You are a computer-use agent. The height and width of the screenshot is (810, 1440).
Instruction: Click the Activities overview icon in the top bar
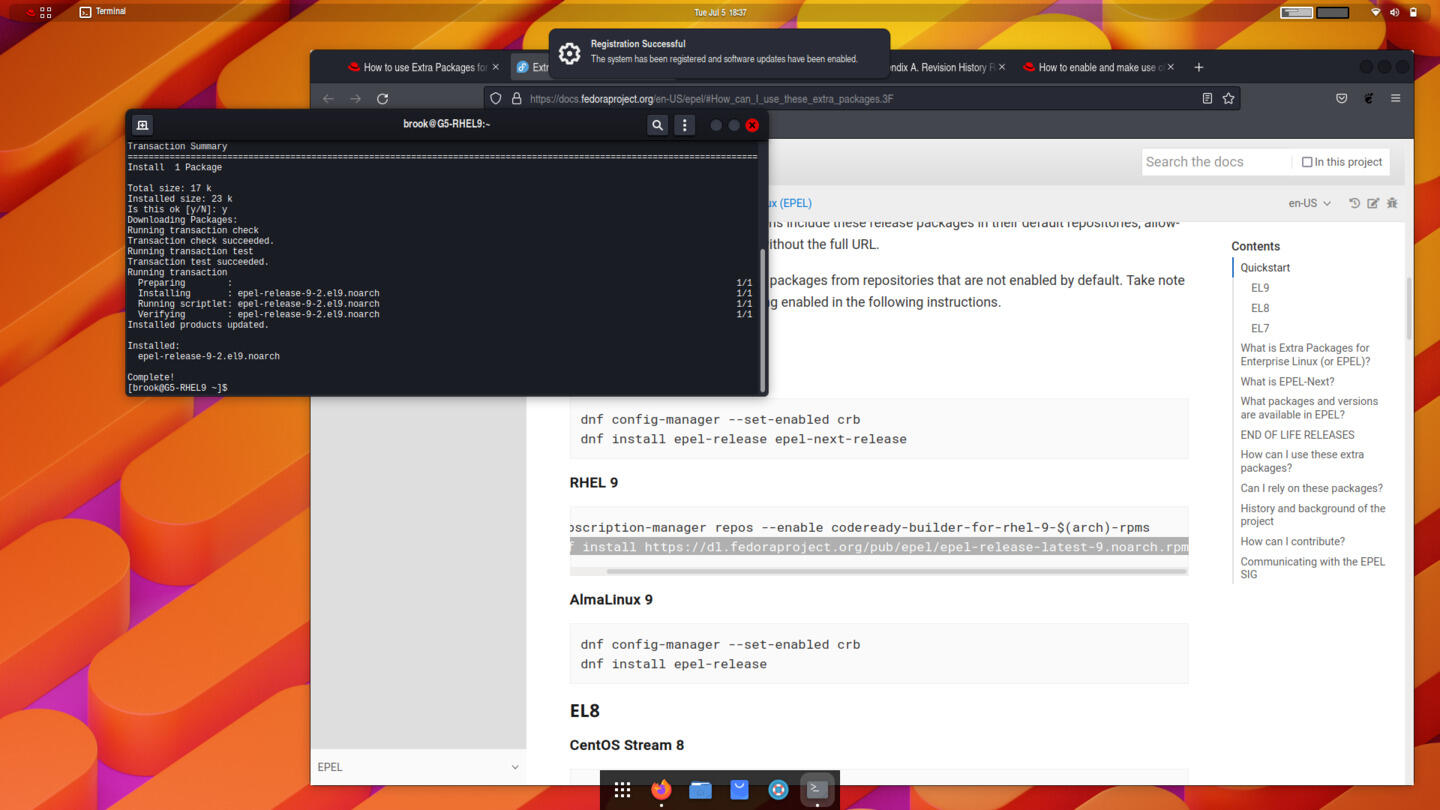click(x=45, y=12)
